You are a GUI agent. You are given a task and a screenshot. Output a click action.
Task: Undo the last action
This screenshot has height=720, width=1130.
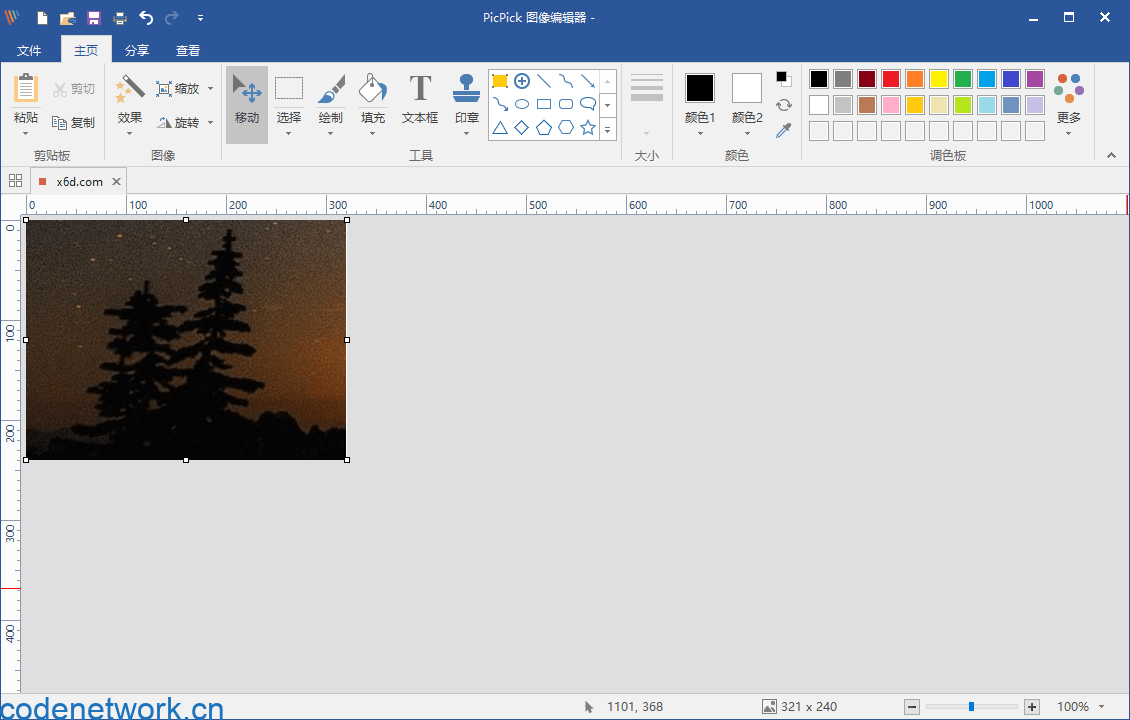(x=146, y=18)
